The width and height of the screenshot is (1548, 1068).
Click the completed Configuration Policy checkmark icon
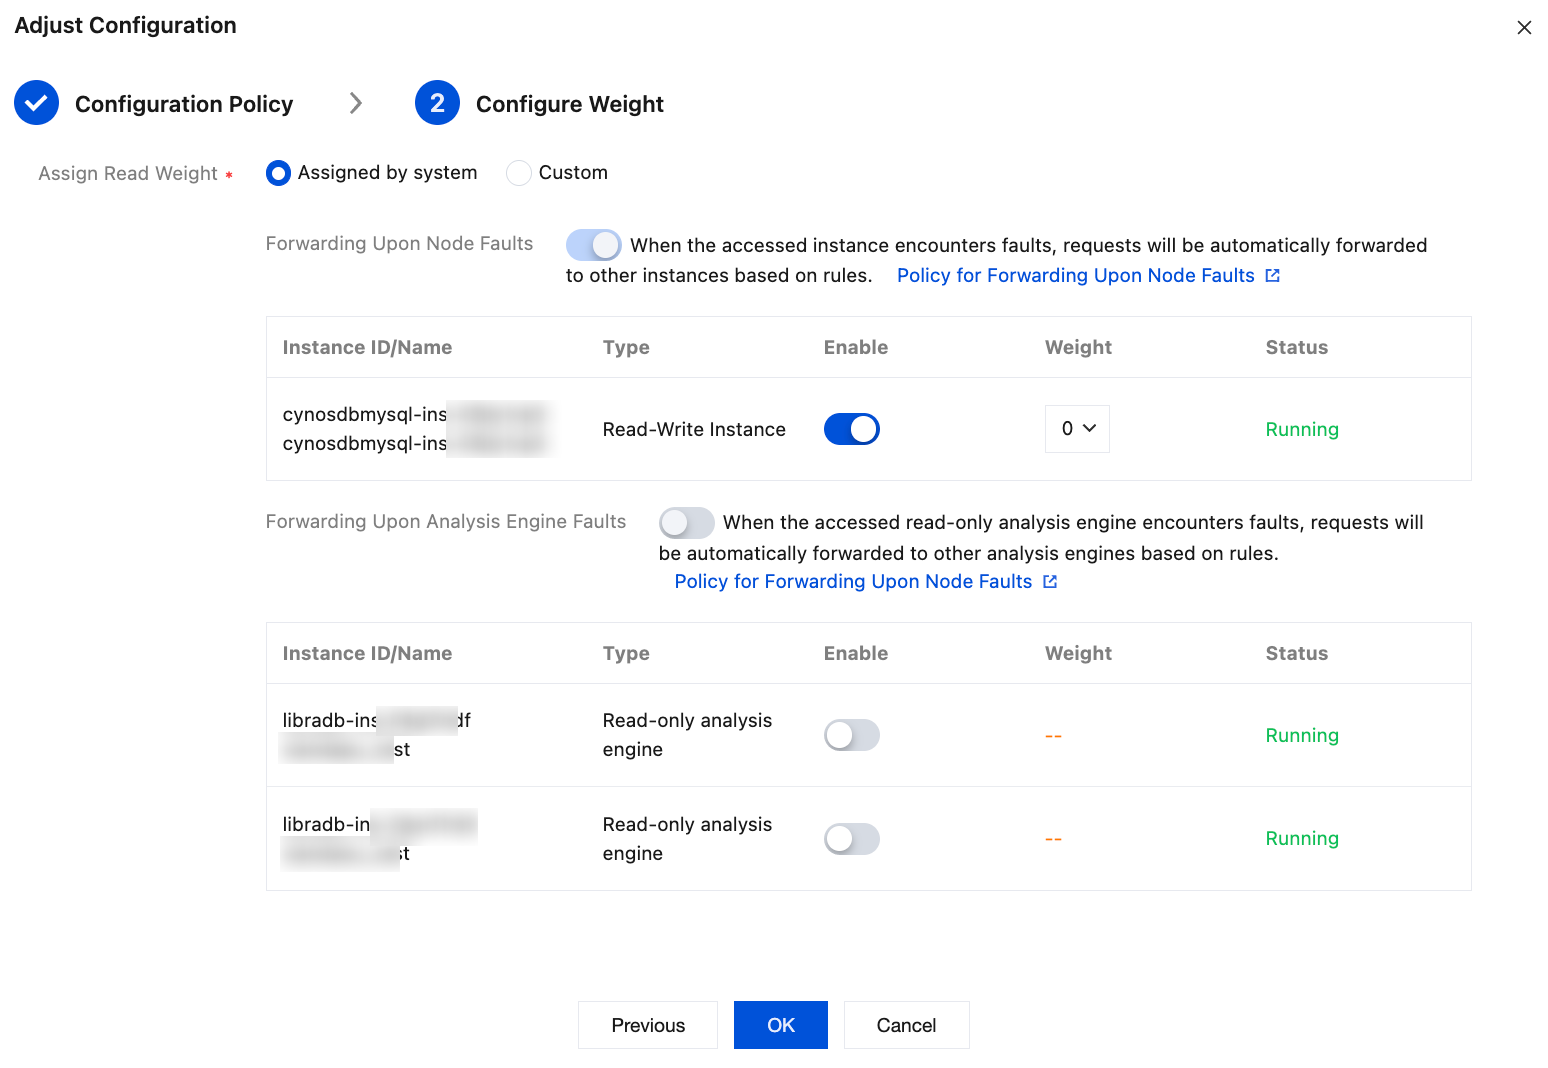(x=37, y=103)
